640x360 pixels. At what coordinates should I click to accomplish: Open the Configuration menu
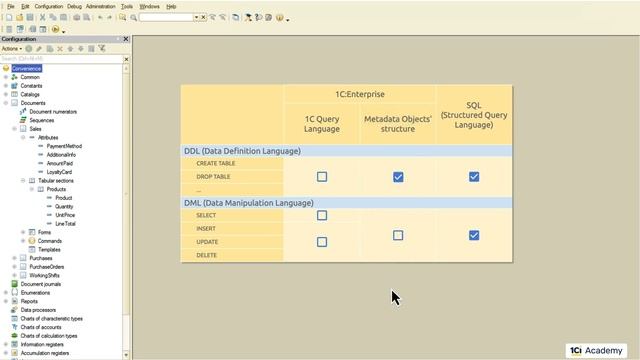point(49,7)
